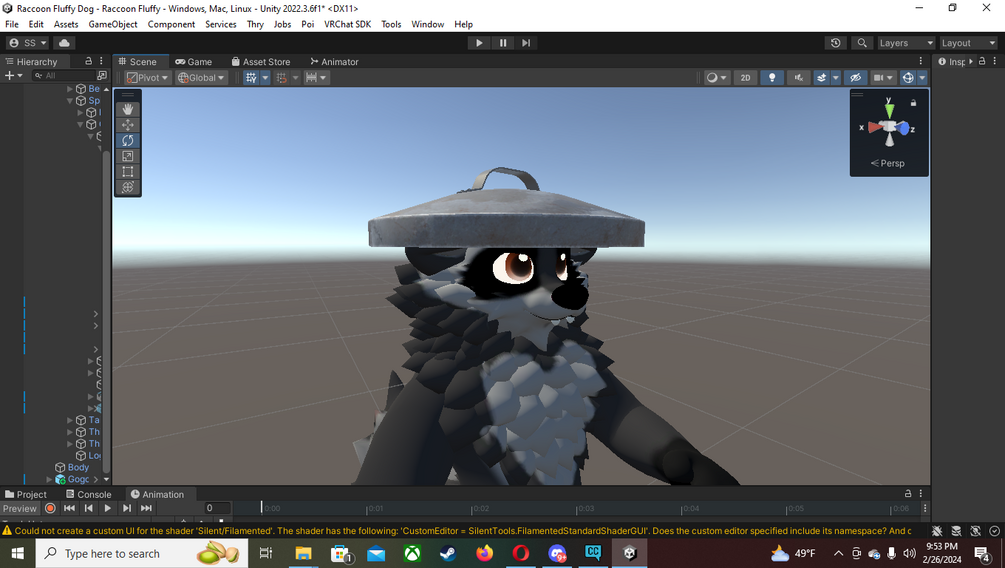Click the Preview button in Animation
This screenshot has height=568, width=1005.
pyautogui.click(x=20, y=508)
